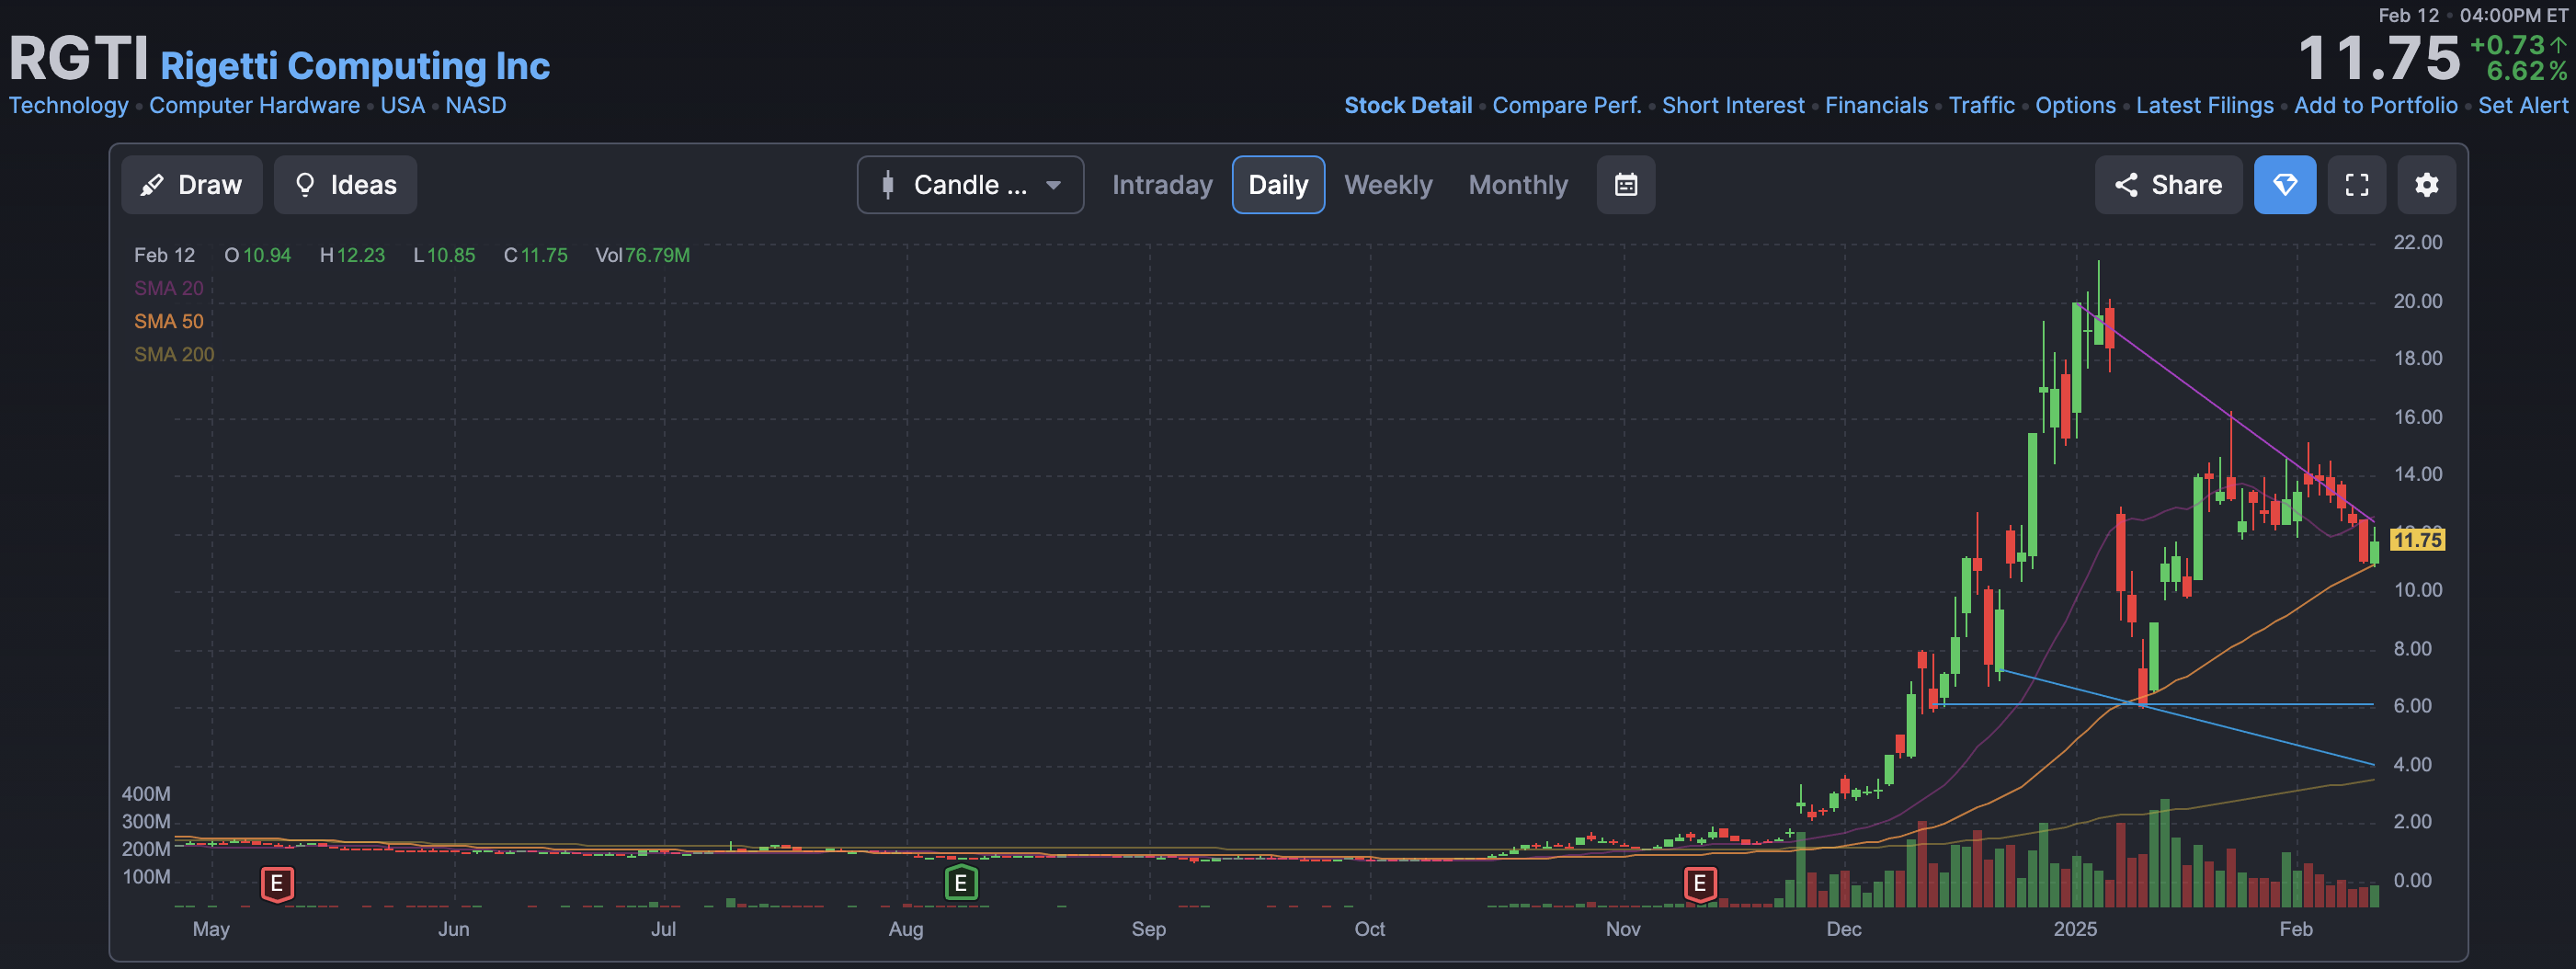Open Financials page

1876,106
